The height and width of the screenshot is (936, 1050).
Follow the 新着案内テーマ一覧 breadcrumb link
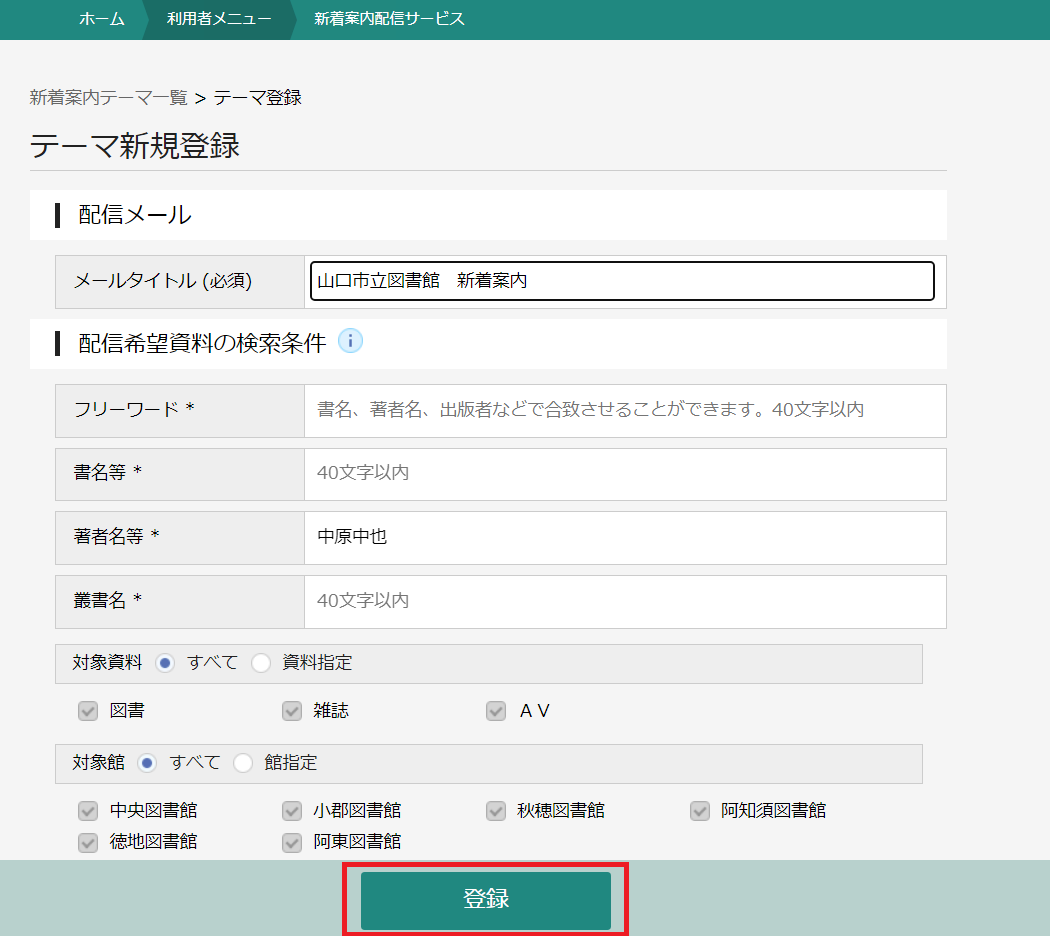[x=109, y=97]
